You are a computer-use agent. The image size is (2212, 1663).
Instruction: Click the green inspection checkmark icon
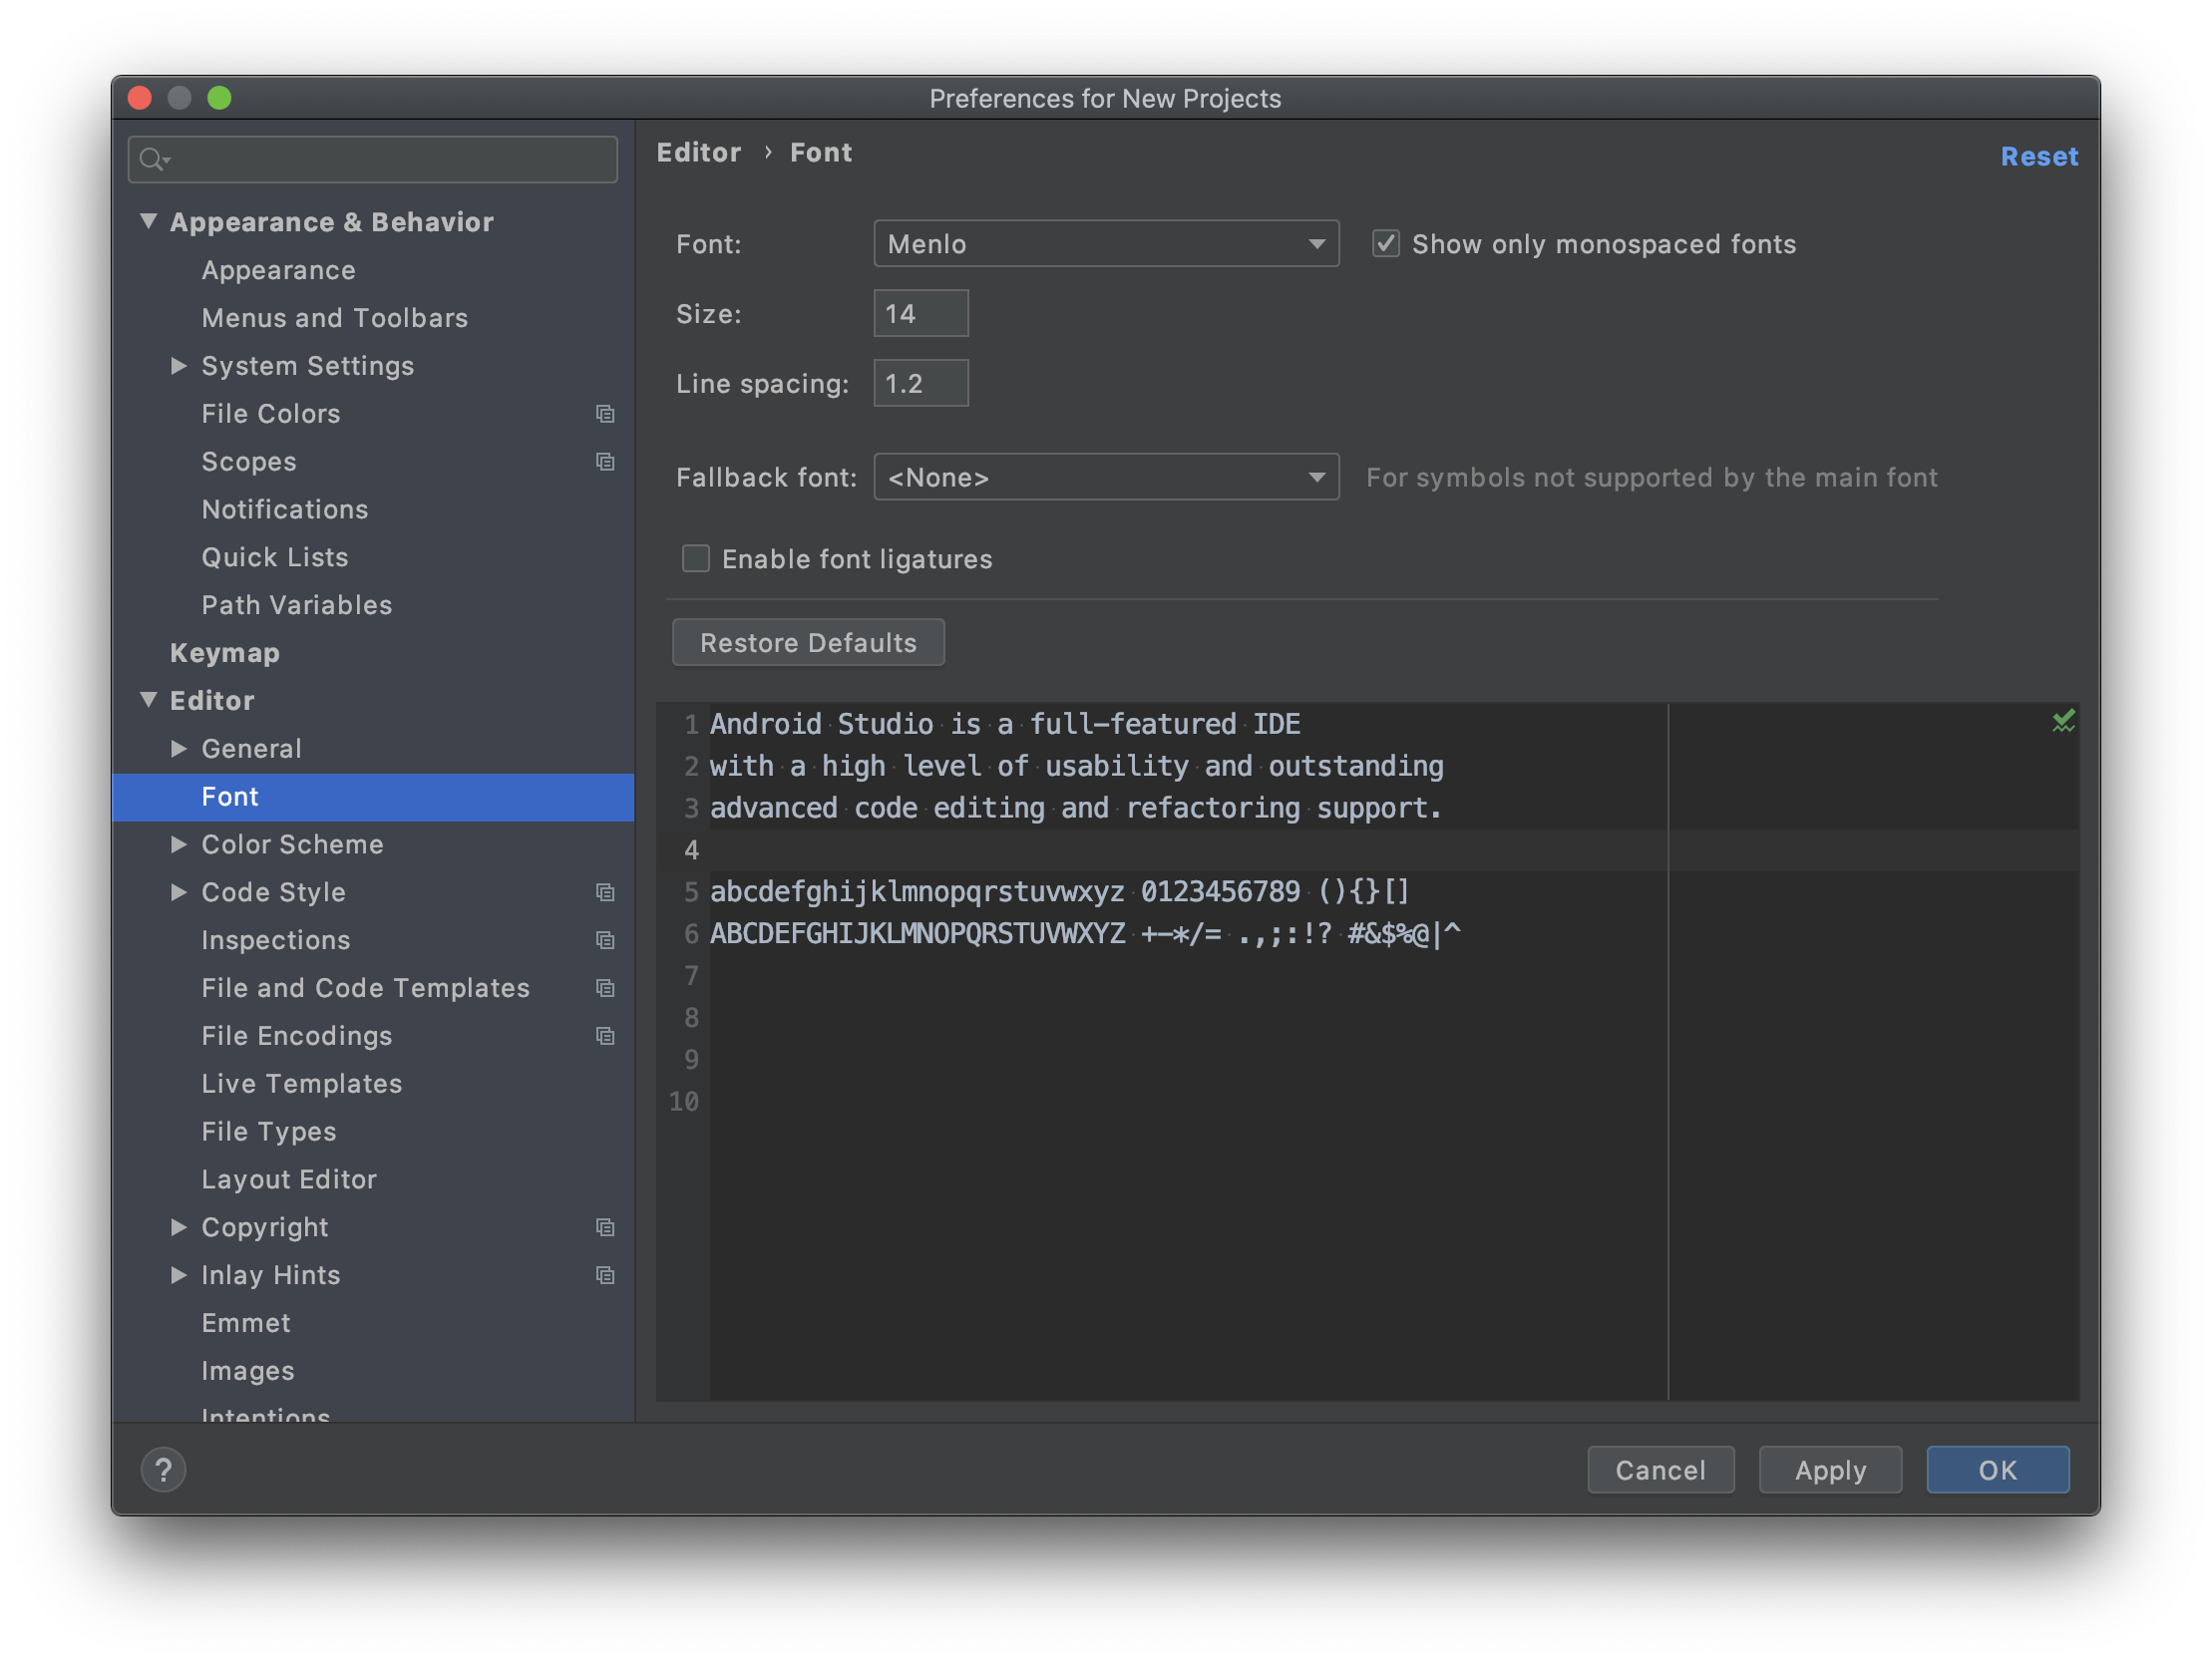point(2063,721)
